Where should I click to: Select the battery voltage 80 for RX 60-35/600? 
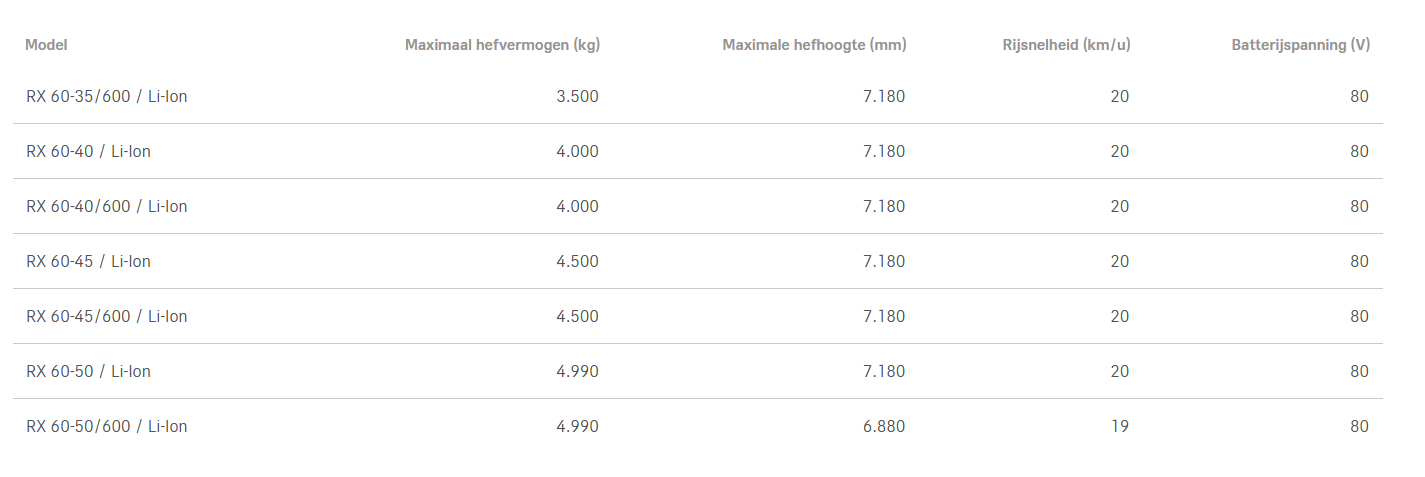(1359, 97)
